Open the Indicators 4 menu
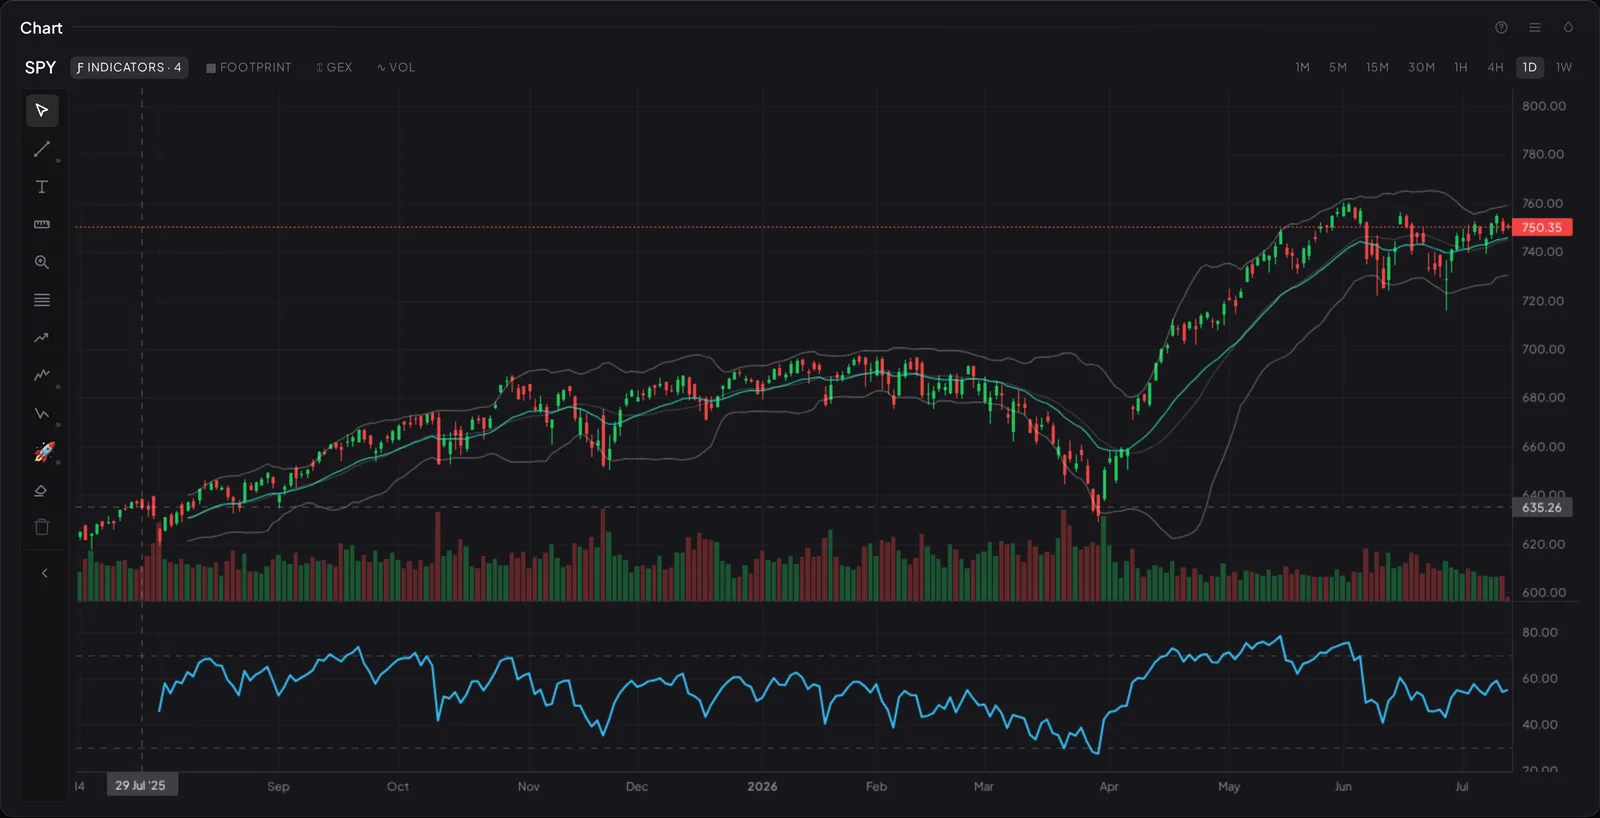This screenshot has height=818, width=1600. (129, 67)
